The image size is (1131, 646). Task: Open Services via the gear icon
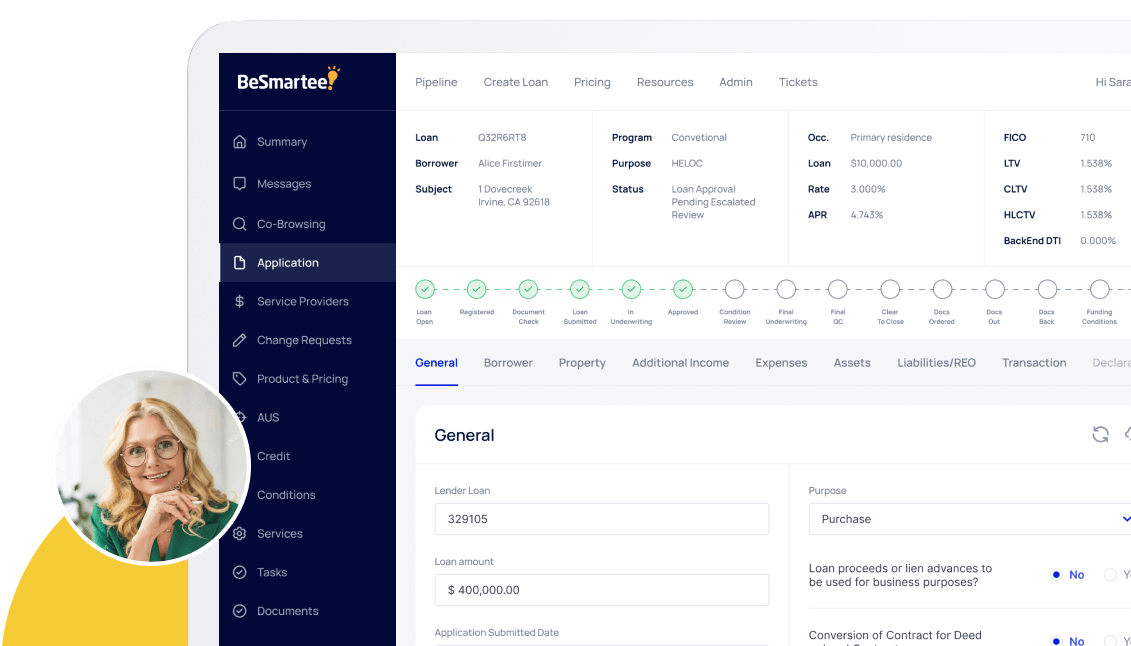click(x=239, y=534)
